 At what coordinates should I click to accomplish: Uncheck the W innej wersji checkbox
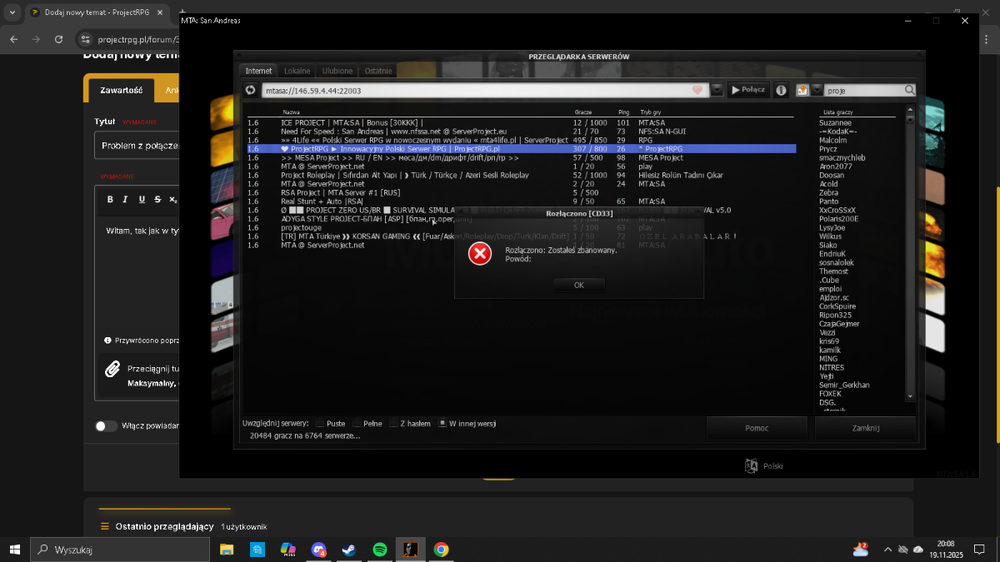[442, 423]
